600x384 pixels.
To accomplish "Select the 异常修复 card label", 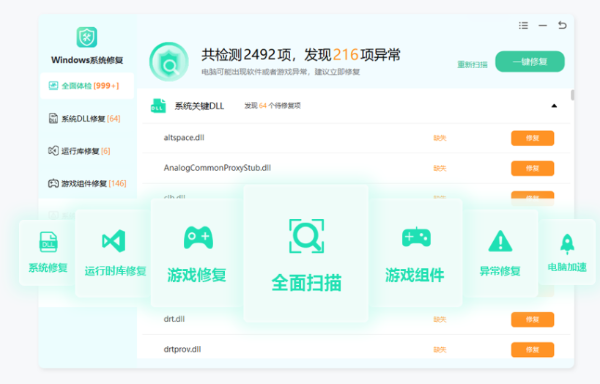I will click(x=500, y=271).
